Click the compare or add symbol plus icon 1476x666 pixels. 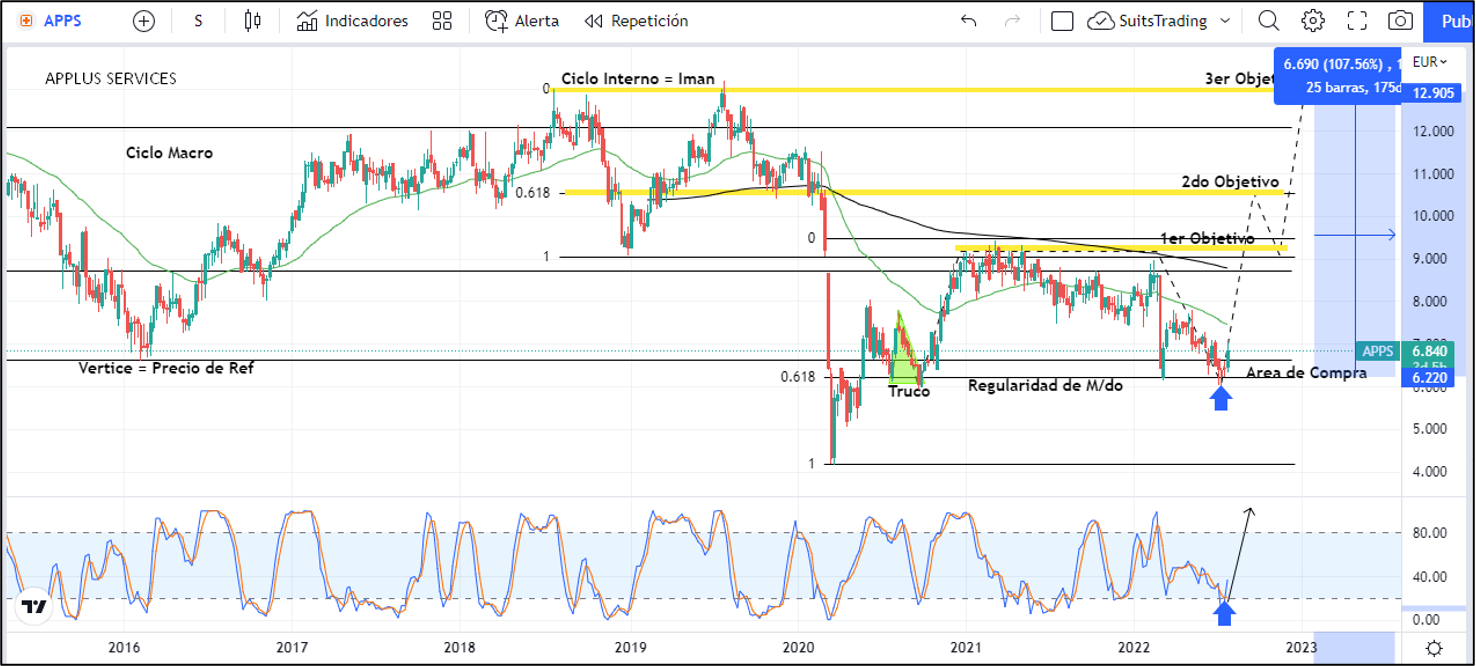pyautogui.click(x=144, y=21)
